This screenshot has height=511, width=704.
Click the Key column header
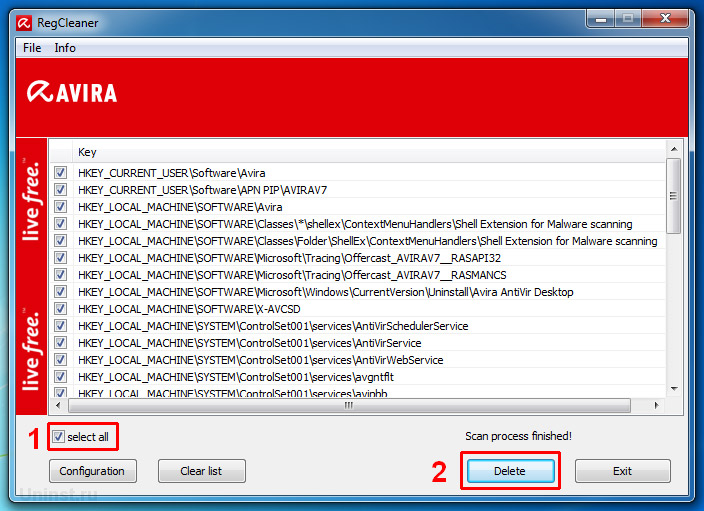click(88, 152)
